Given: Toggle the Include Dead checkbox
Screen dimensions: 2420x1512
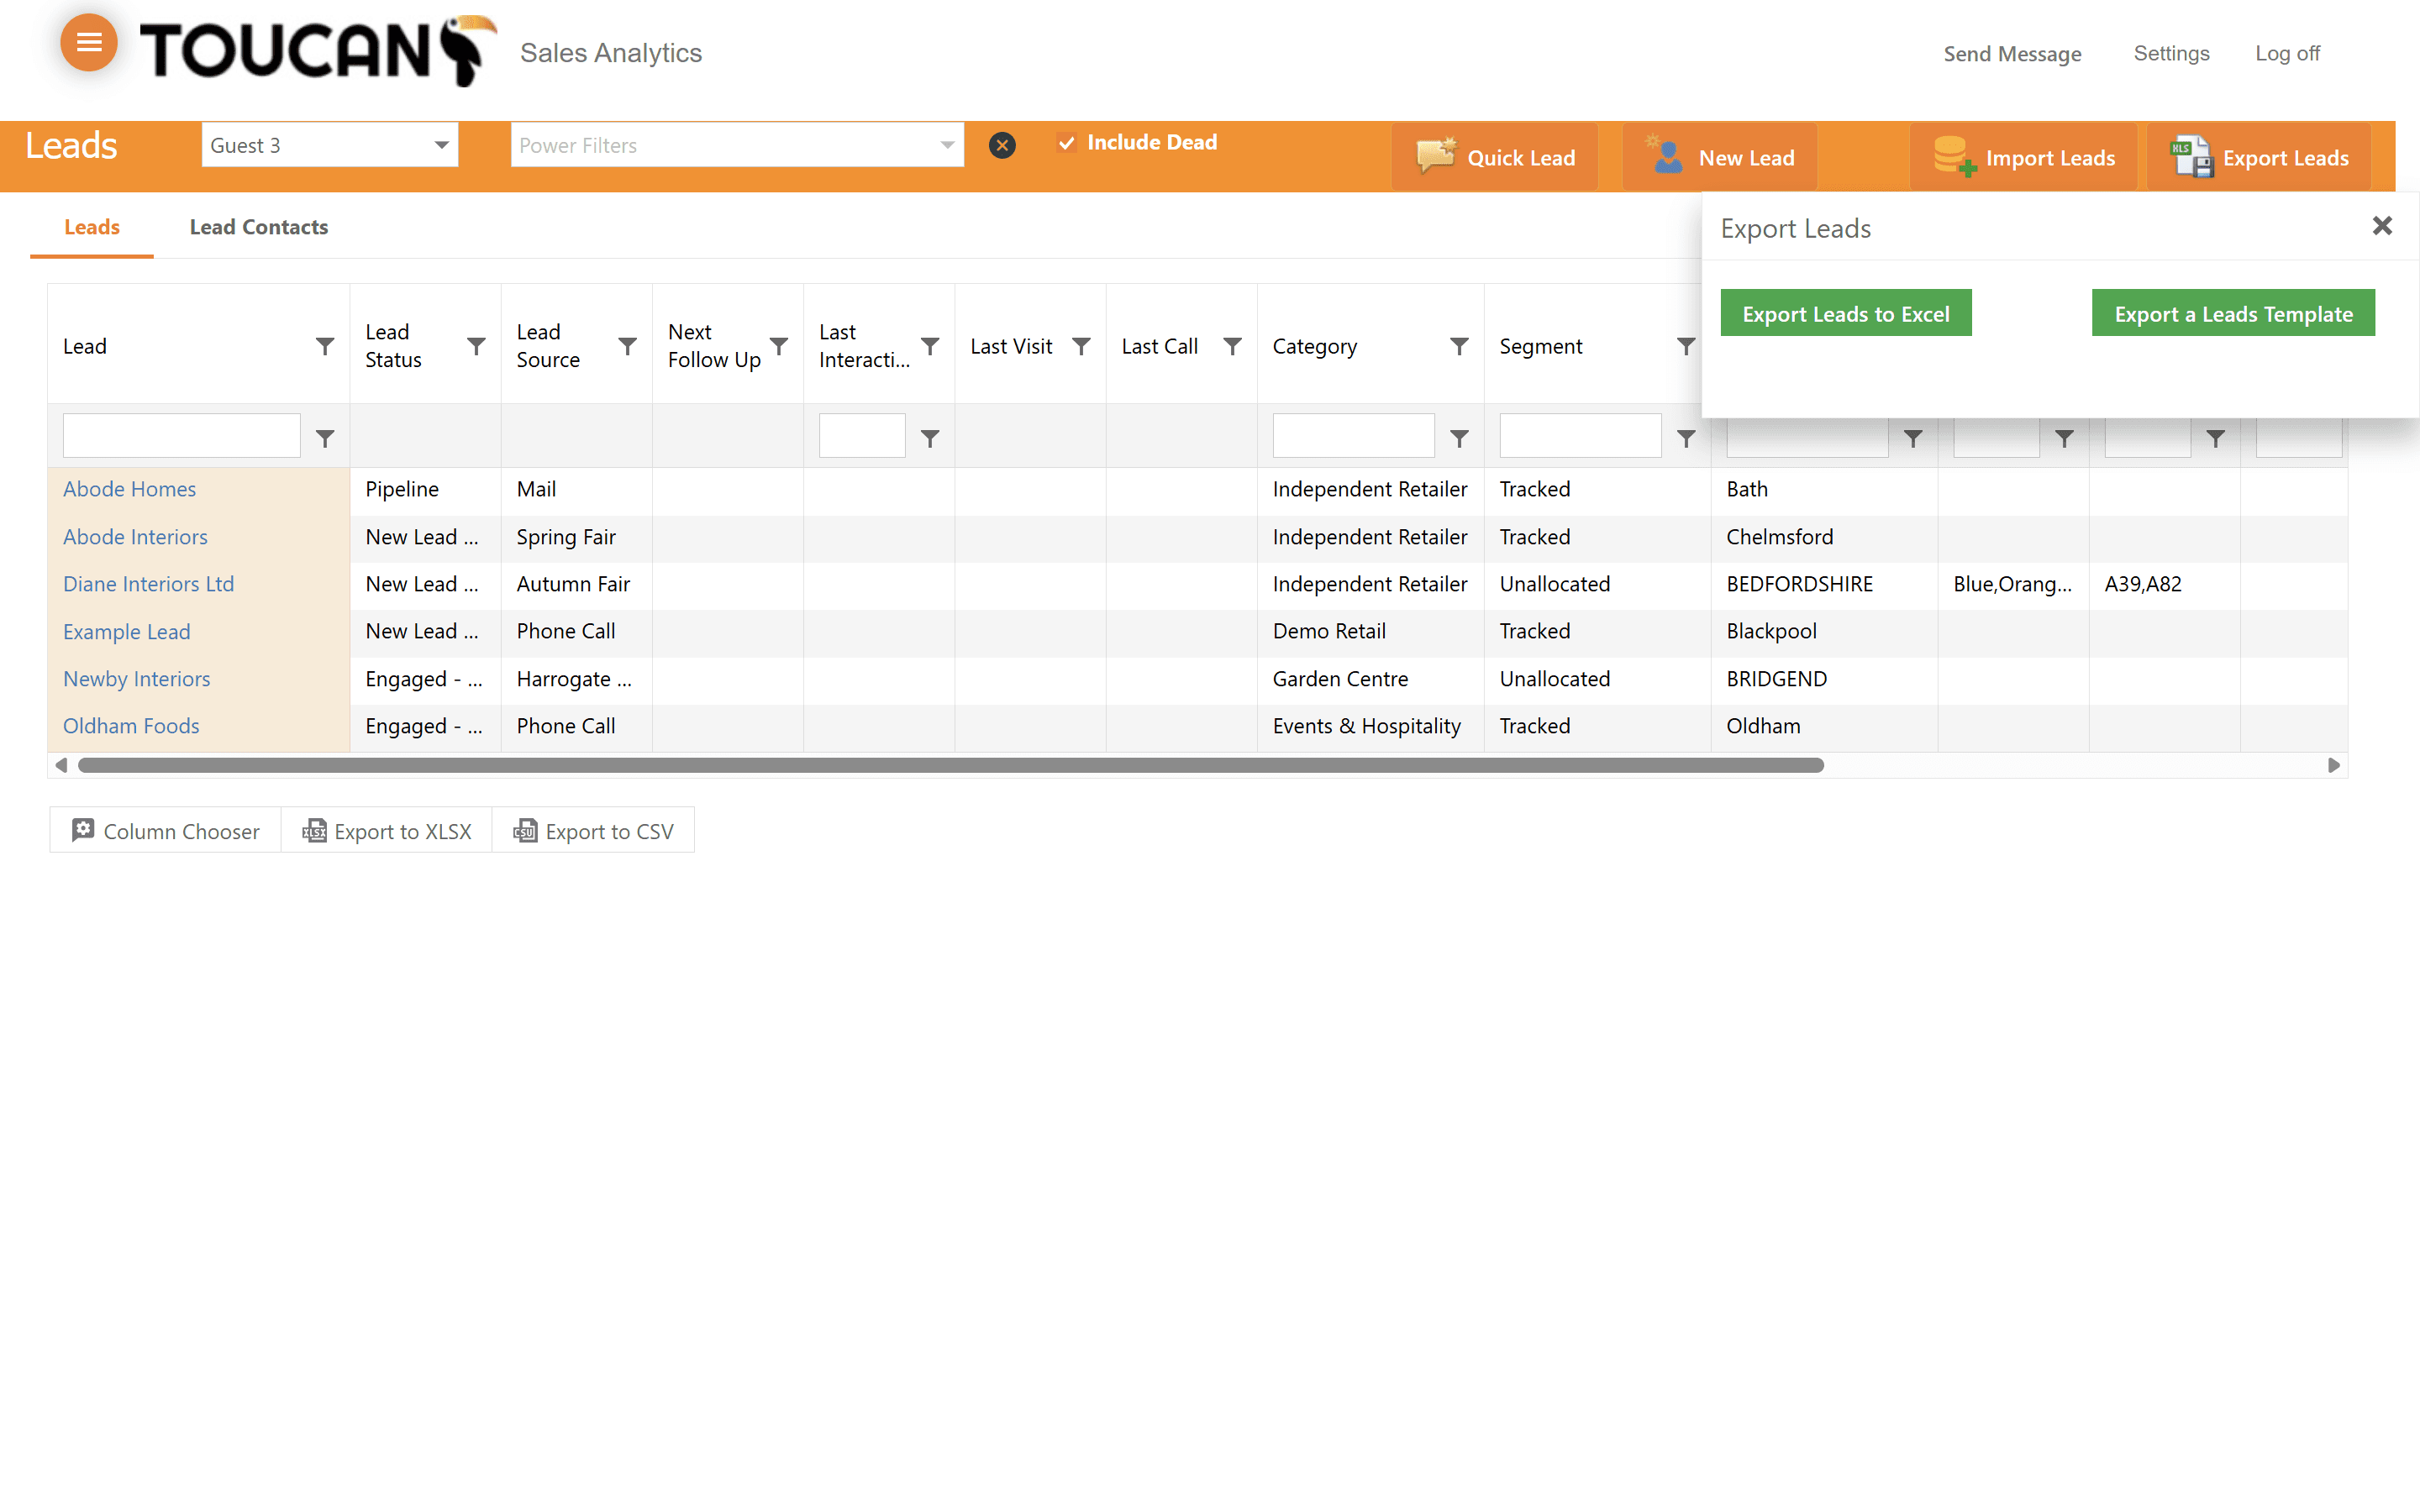Looking at the screenshot, I should (x=1066, y=143).
